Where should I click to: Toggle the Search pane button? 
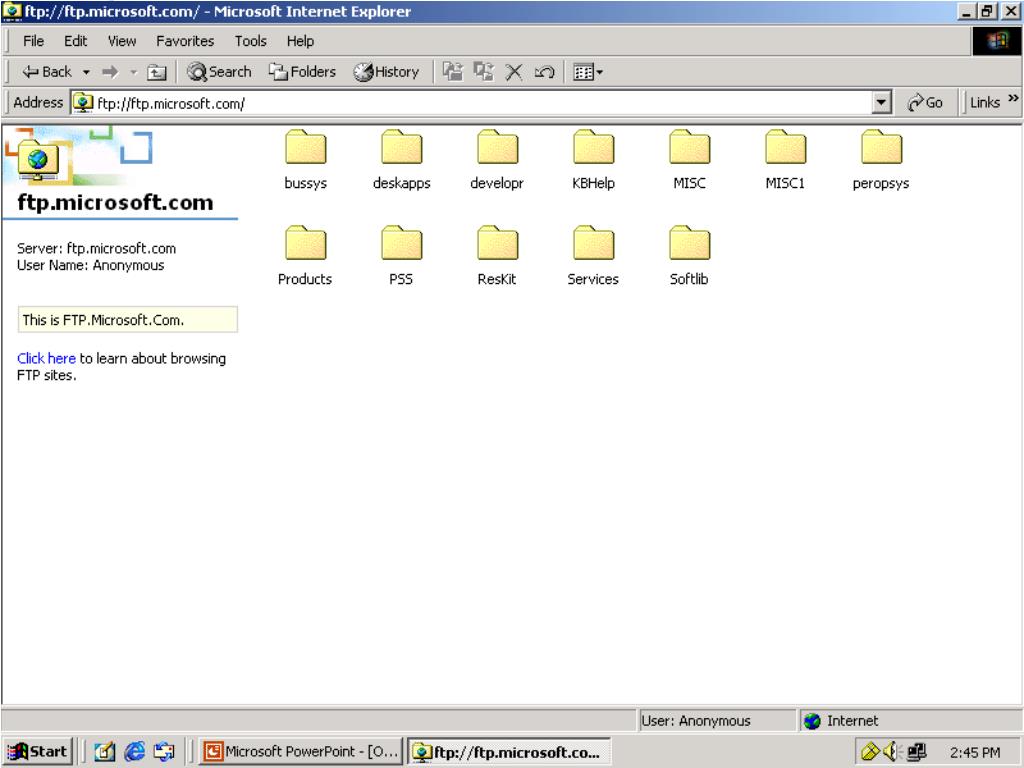click(x=220, y=72)
